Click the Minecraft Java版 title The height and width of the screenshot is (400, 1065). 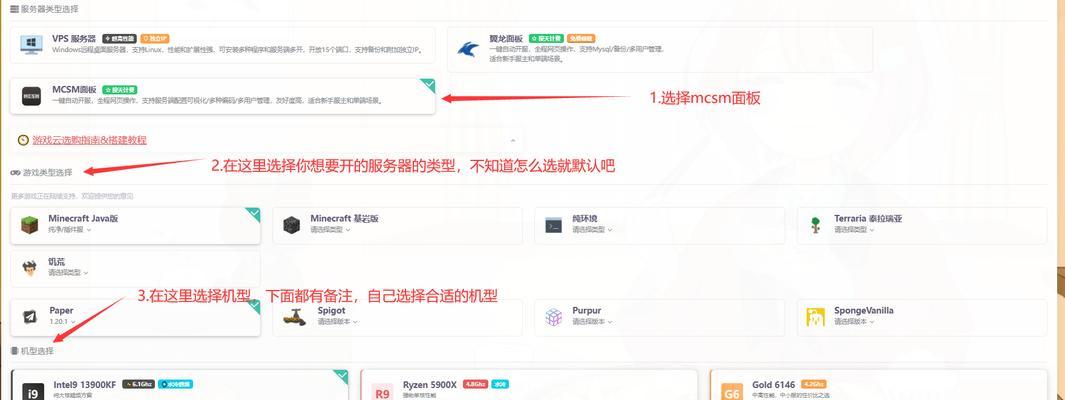click(84, 219)
